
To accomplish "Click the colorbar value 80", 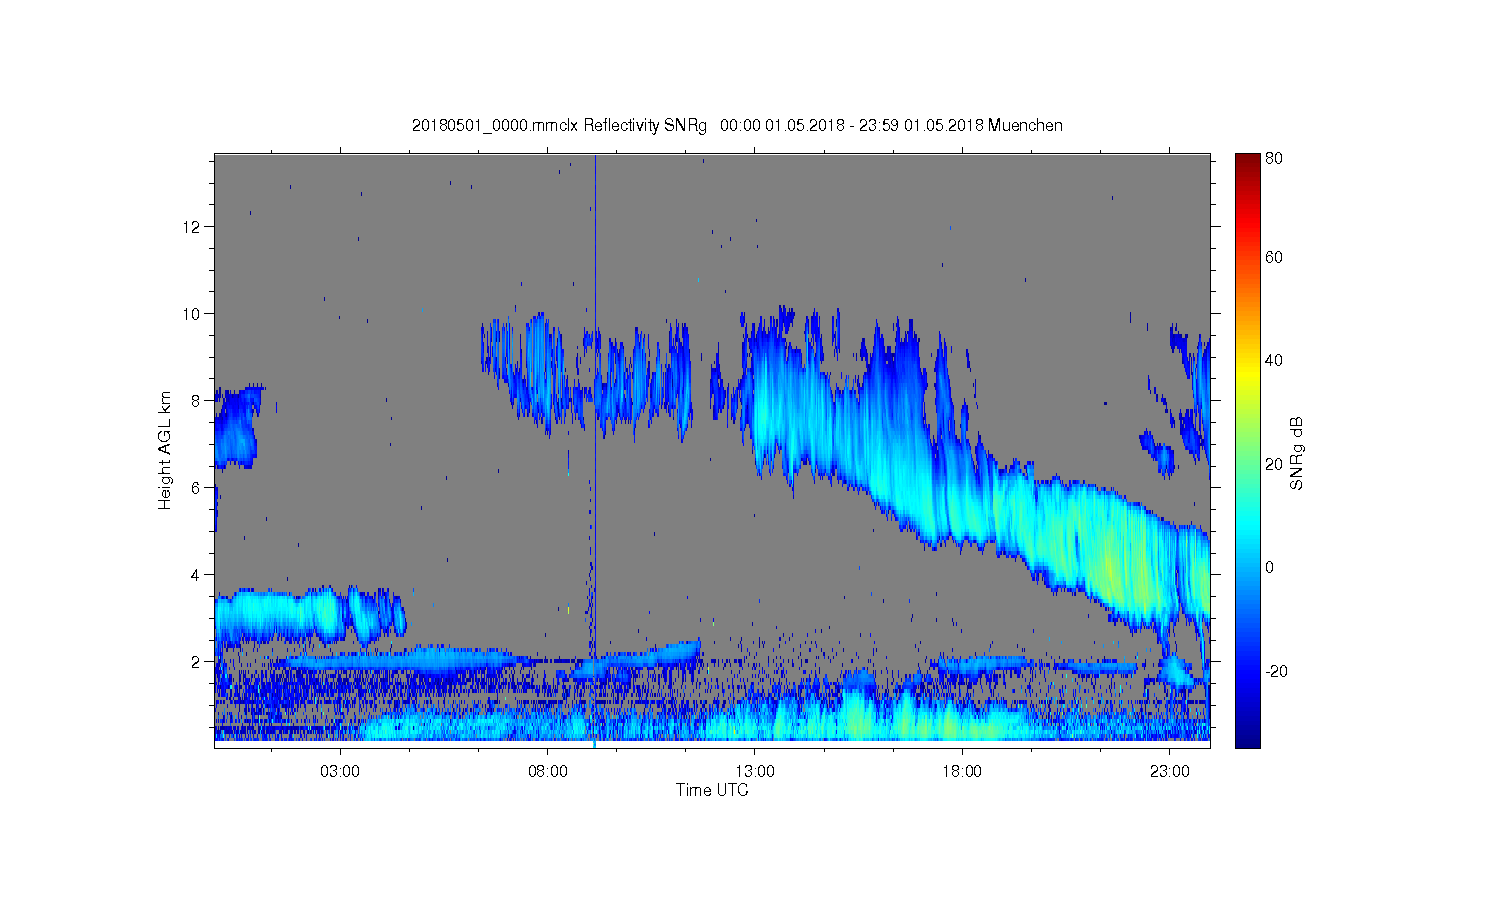I will pos(1274,158).
